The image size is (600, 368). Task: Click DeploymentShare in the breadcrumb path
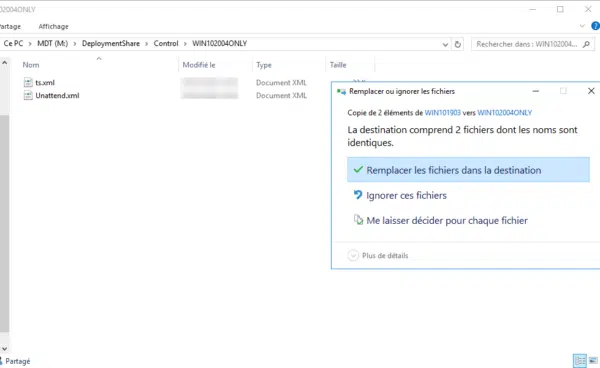111,44
